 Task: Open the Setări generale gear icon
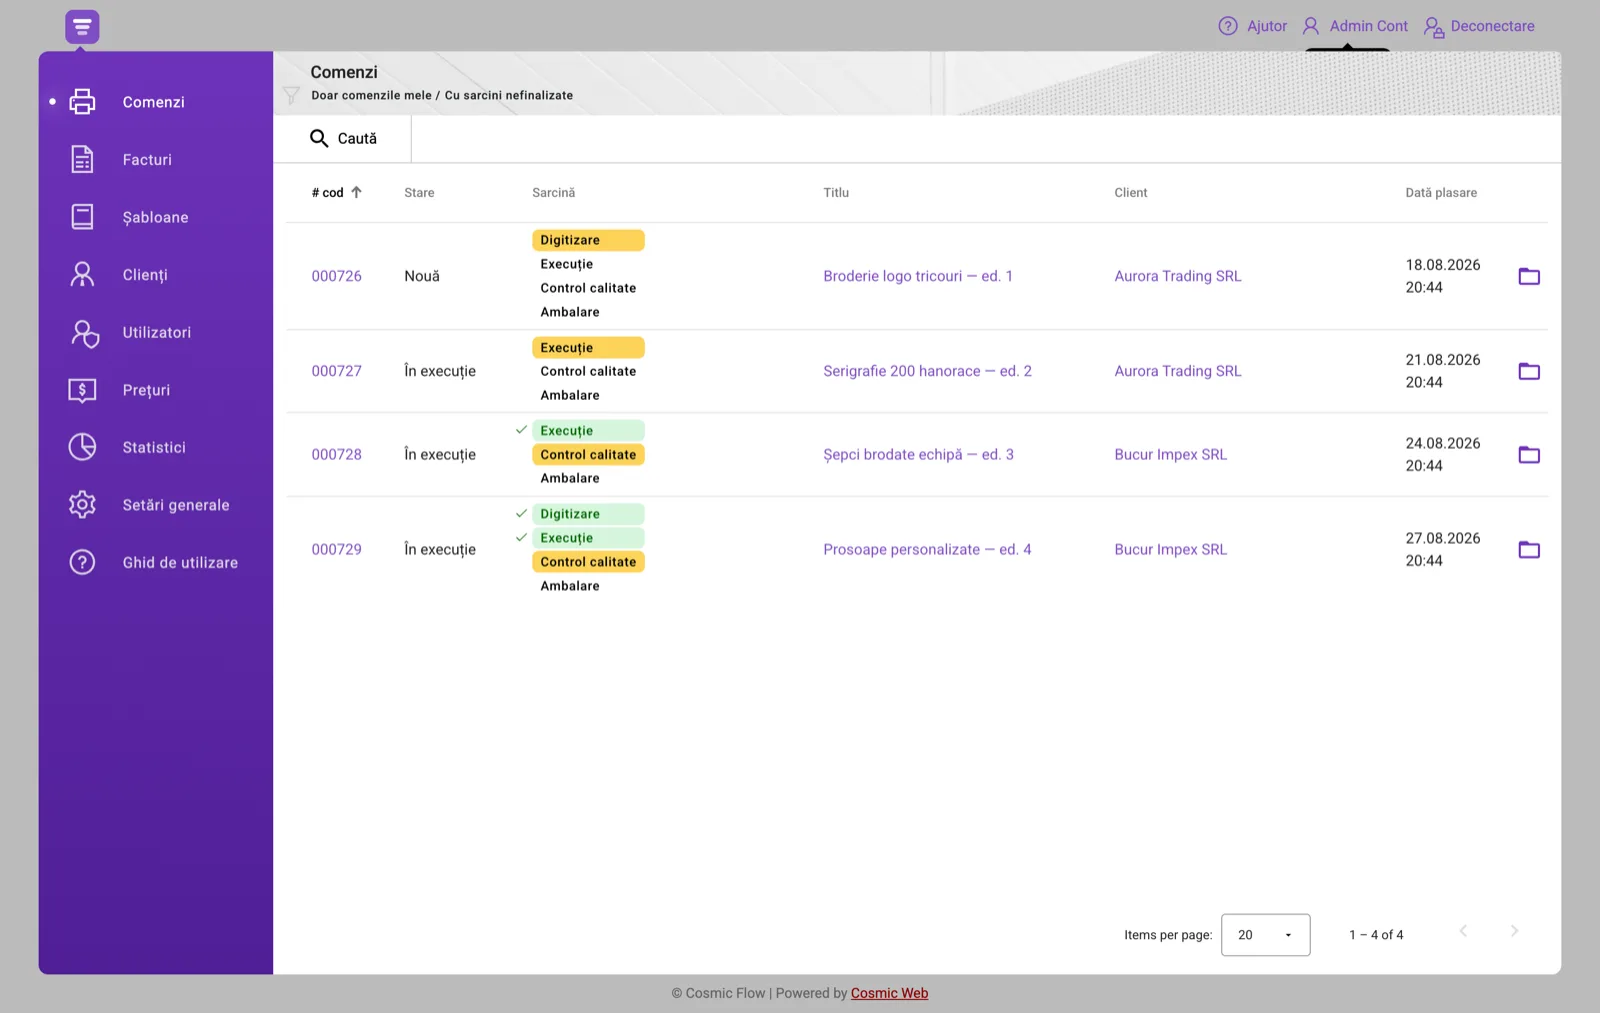tap(82, 505)
